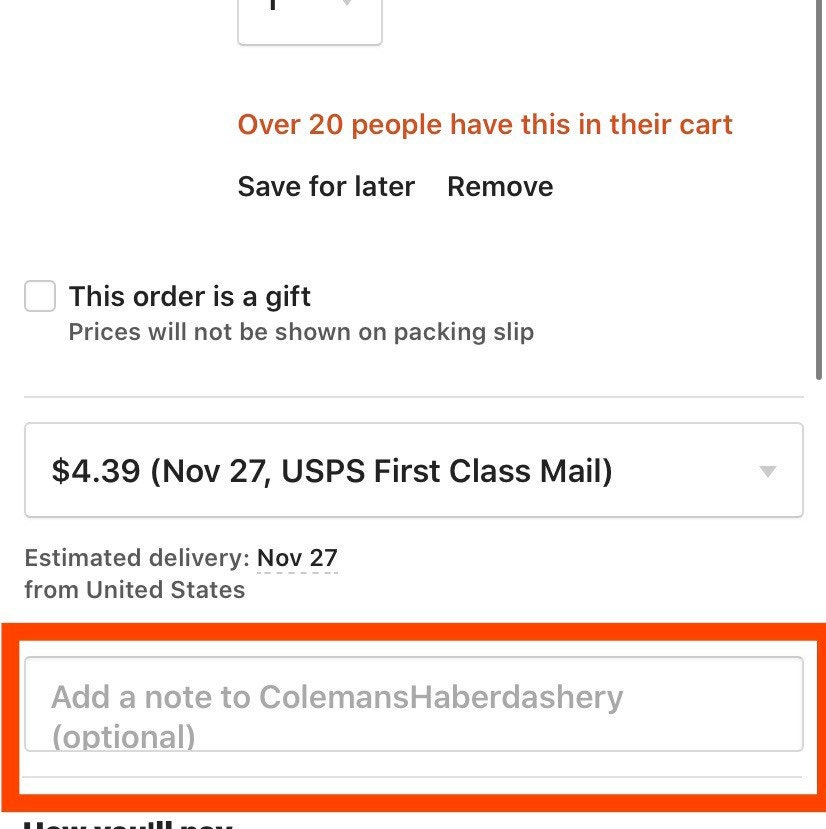
Task: Click the quantity number in the selector box
Action: (x=272, y=4)
